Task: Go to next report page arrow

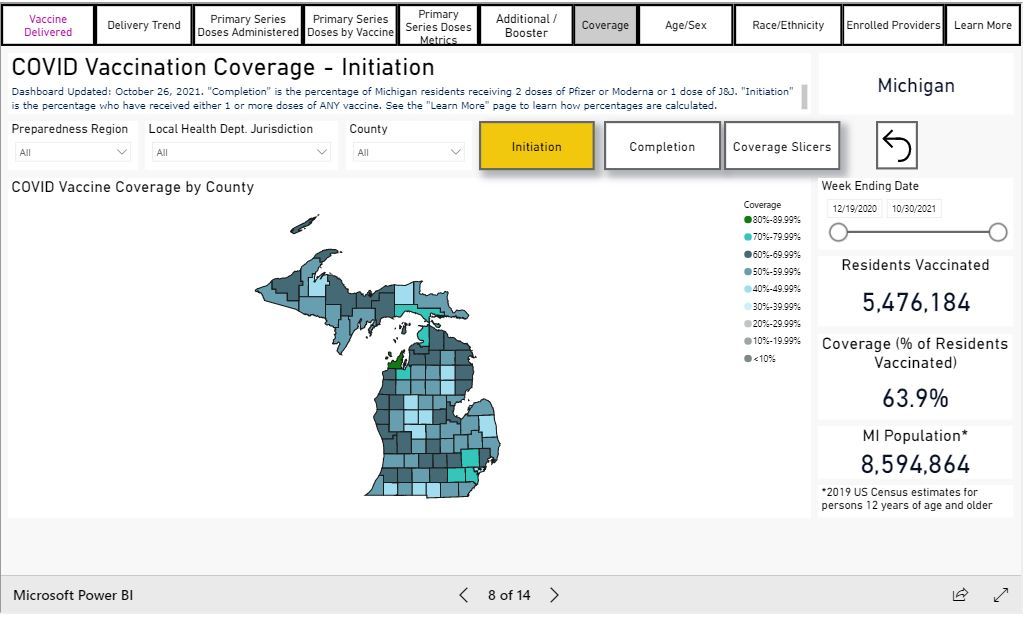Action: pyautogui.click(x=555, y=595)
